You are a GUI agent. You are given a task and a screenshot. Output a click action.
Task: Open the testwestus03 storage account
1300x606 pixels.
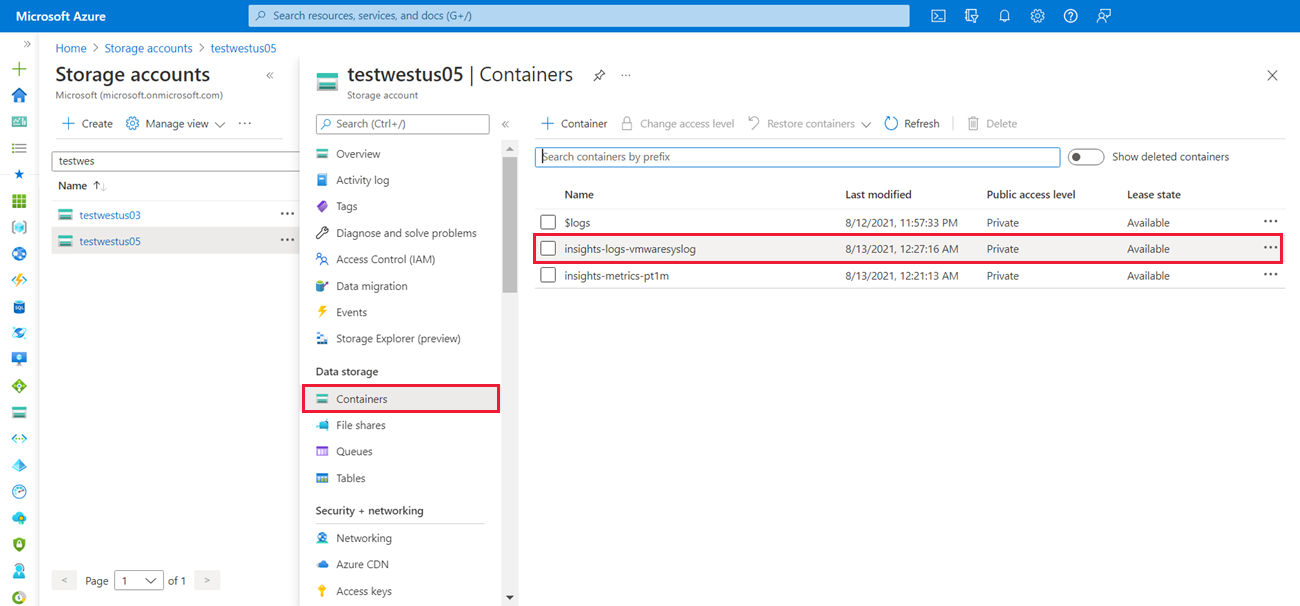tap(110, 215)
